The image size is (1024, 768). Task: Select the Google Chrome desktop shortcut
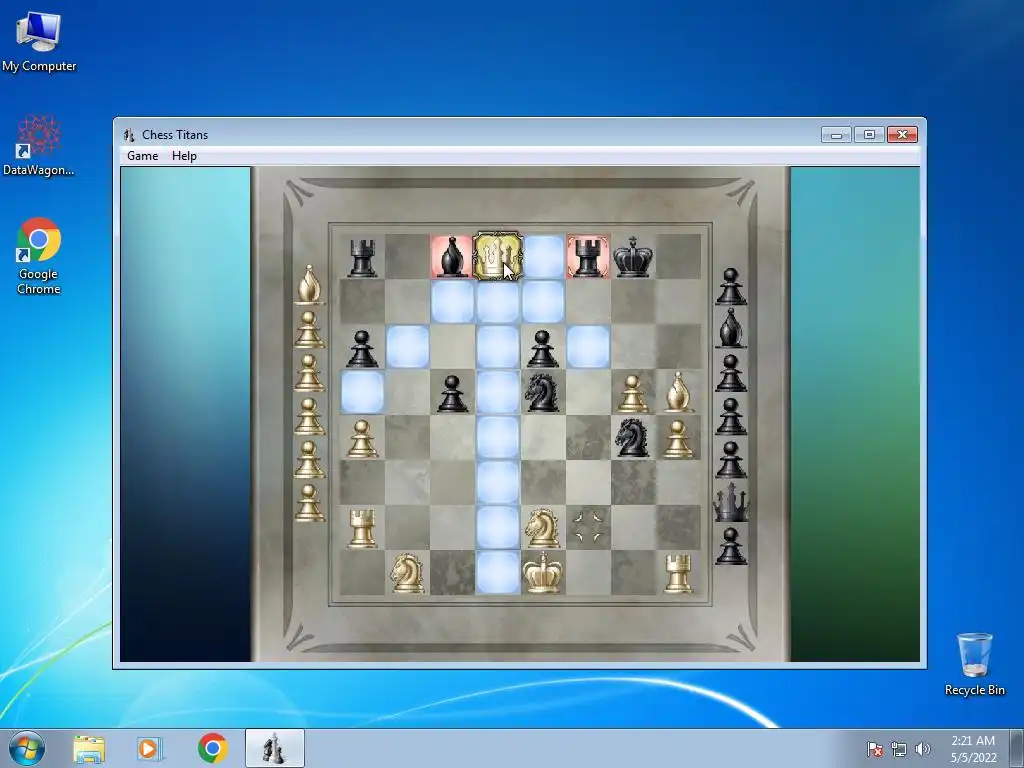click(x=39, y=256)
